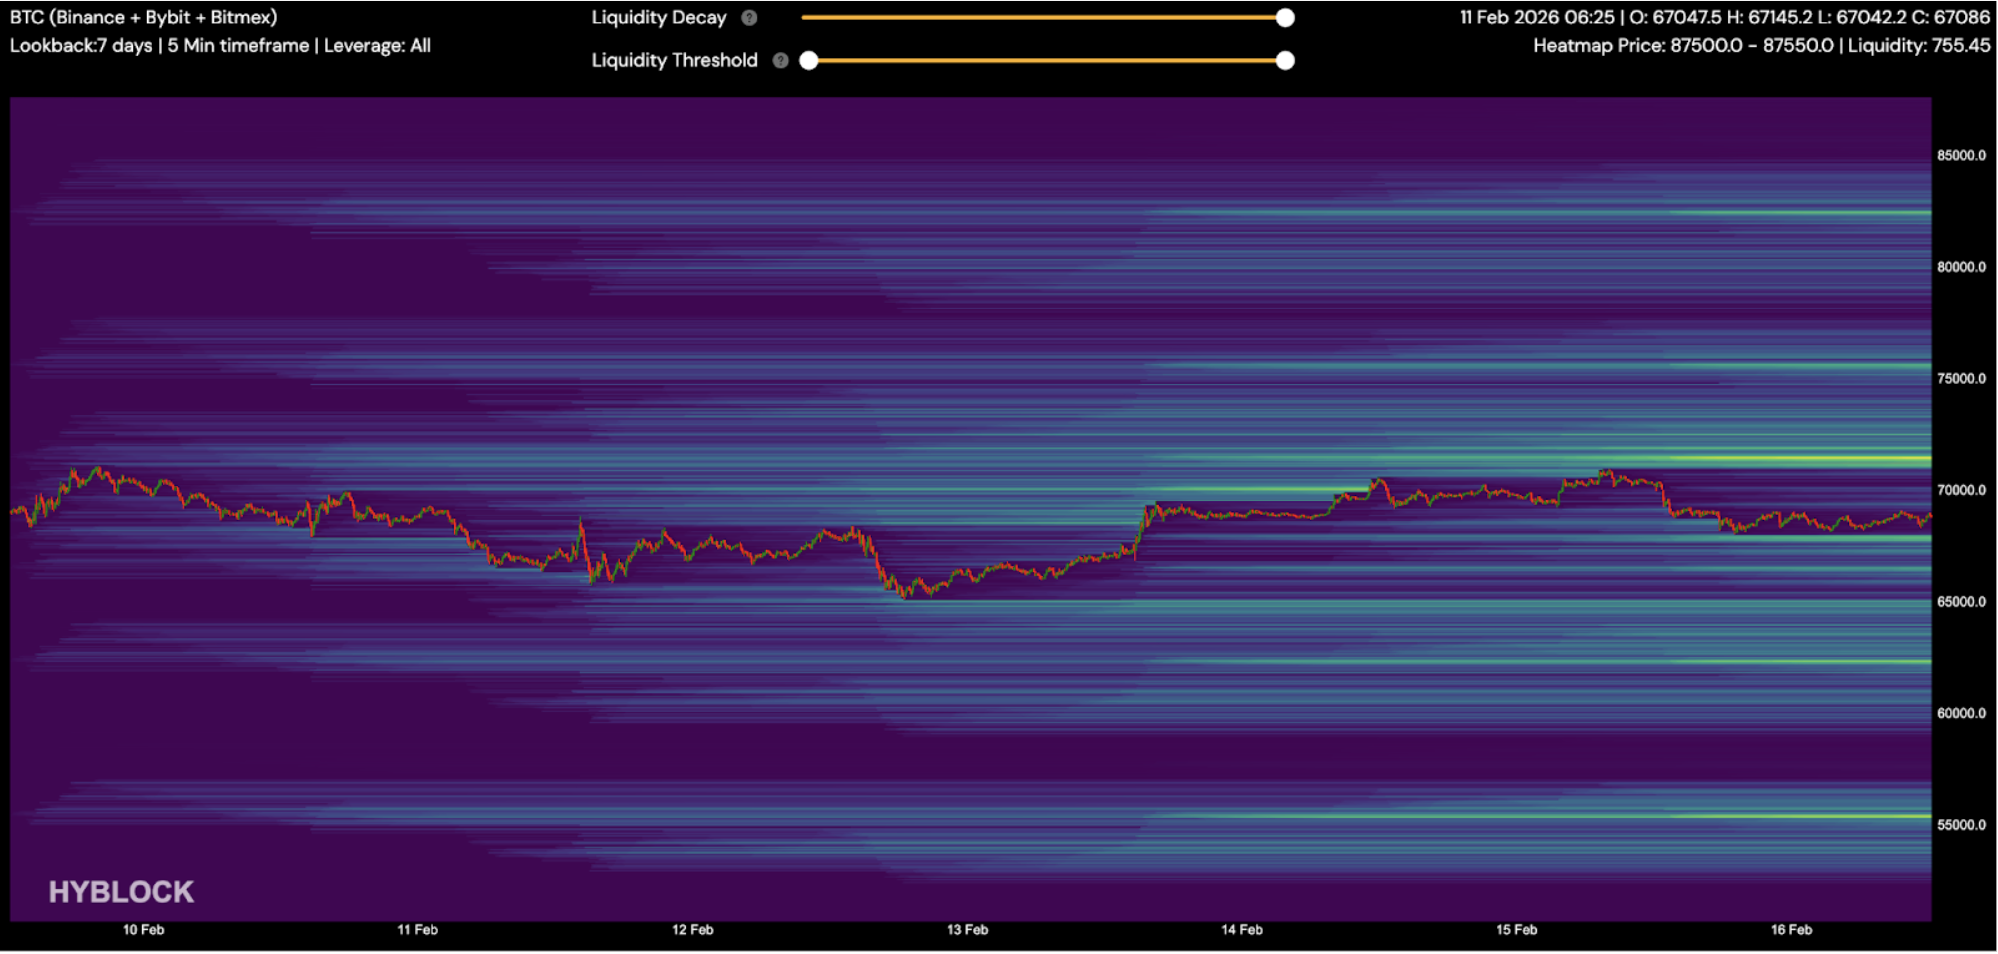Click the 65000.0 price axis label
1998x954 pixels.
point(1961,602)
